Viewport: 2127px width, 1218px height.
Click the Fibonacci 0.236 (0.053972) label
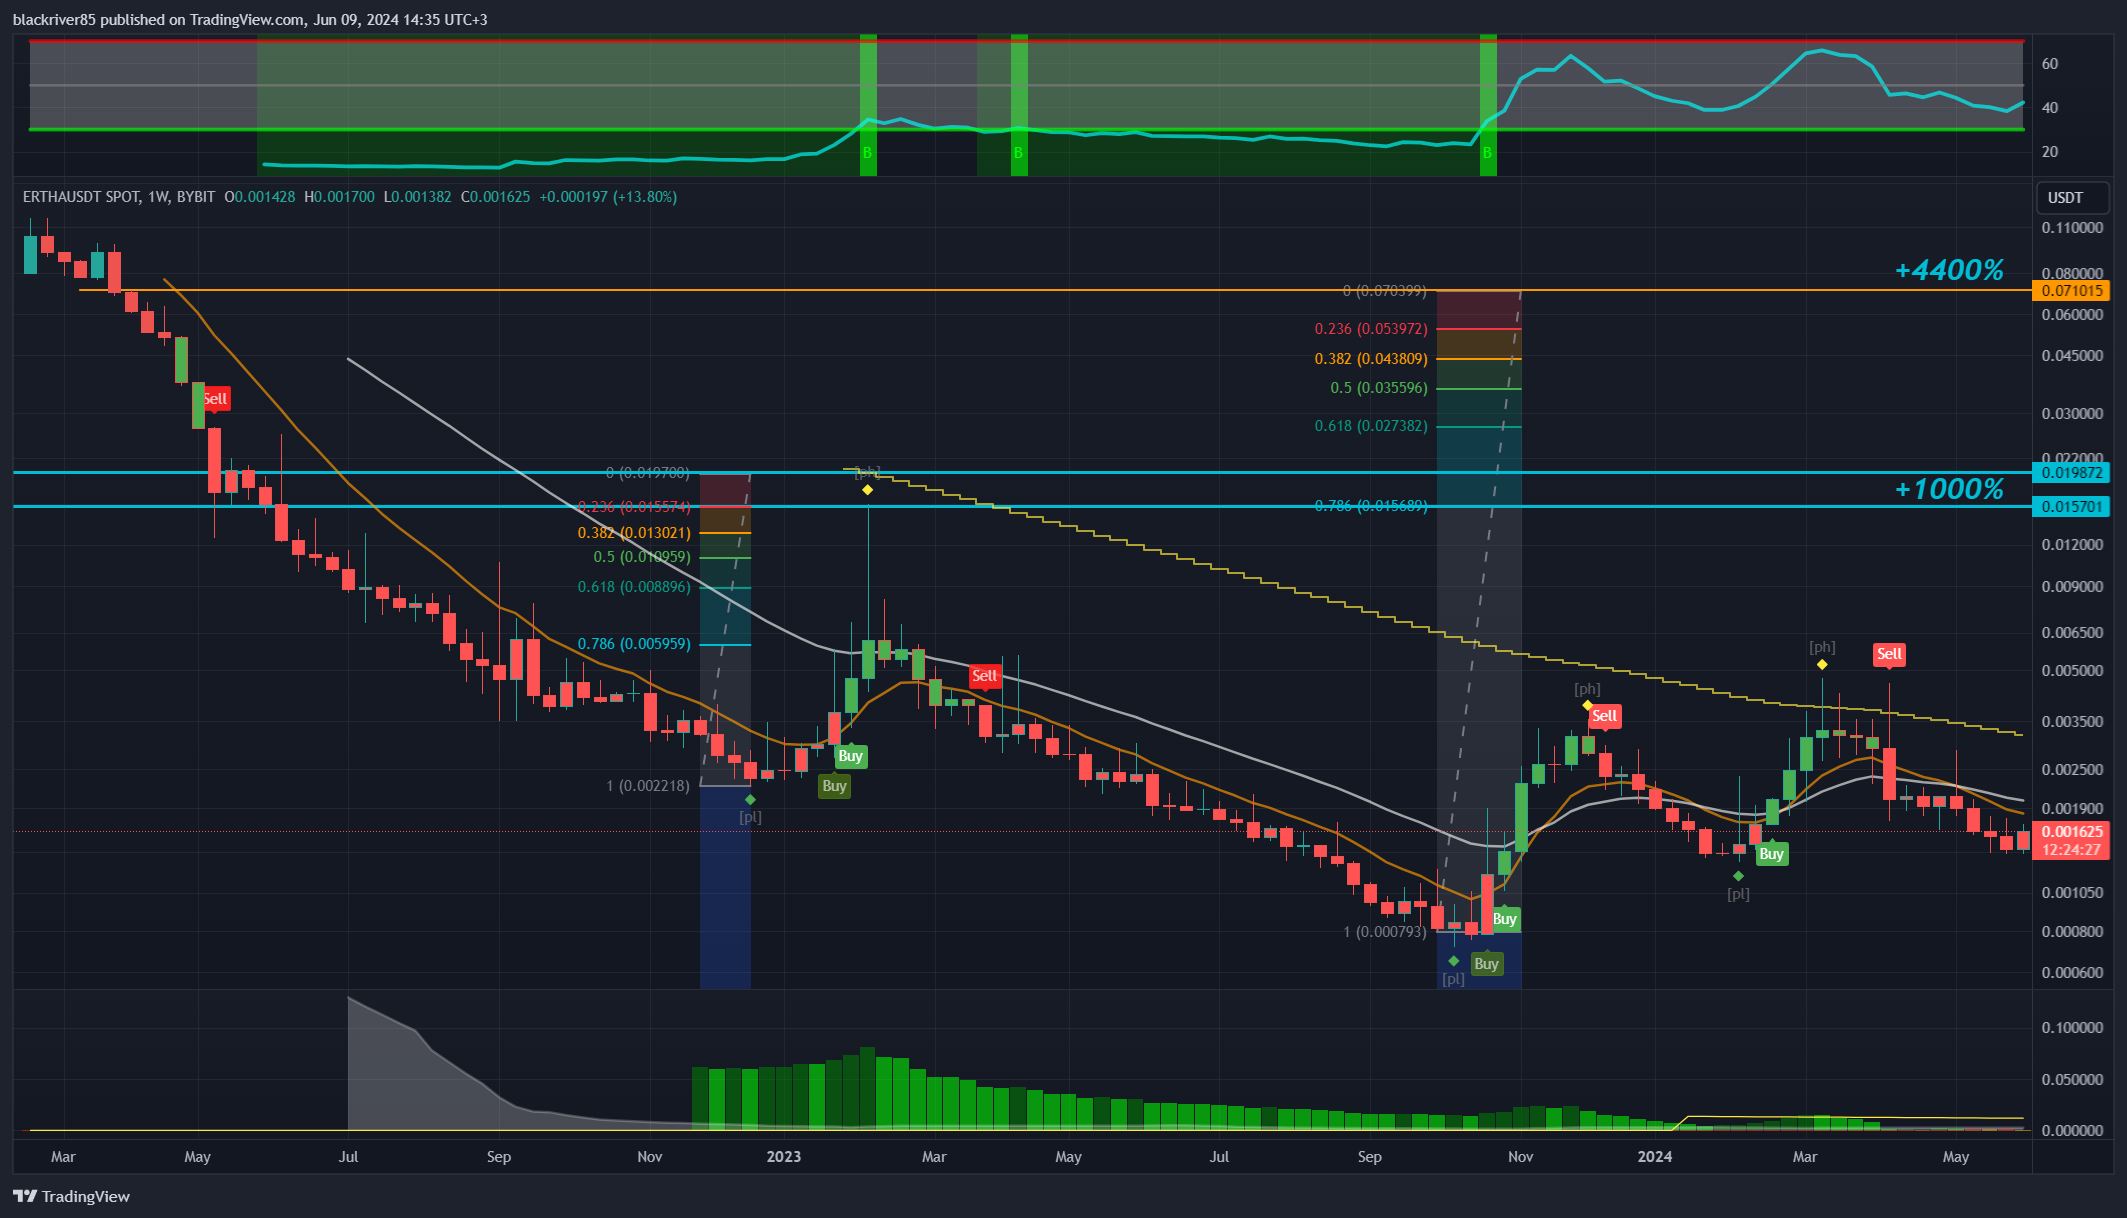(1371, 329)
